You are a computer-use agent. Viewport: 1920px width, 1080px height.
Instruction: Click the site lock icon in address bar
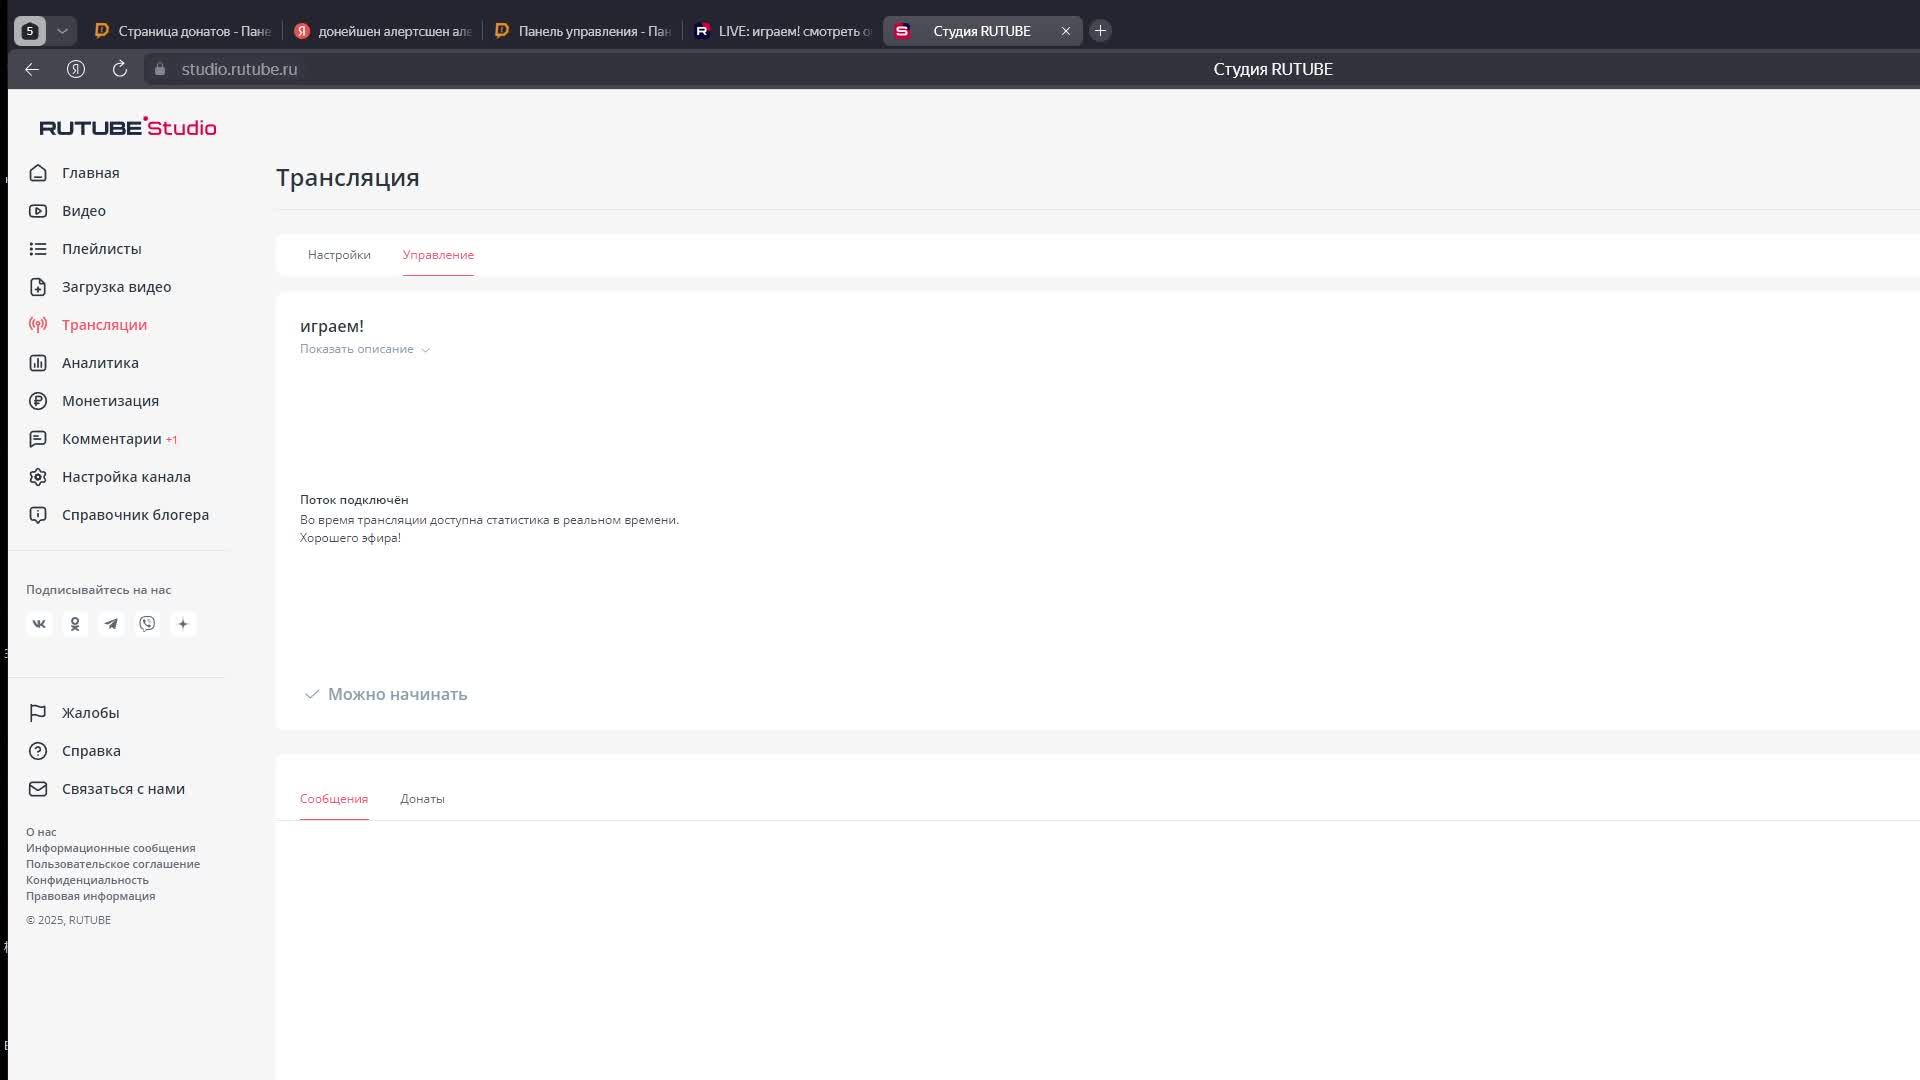[x=160, y=69]
